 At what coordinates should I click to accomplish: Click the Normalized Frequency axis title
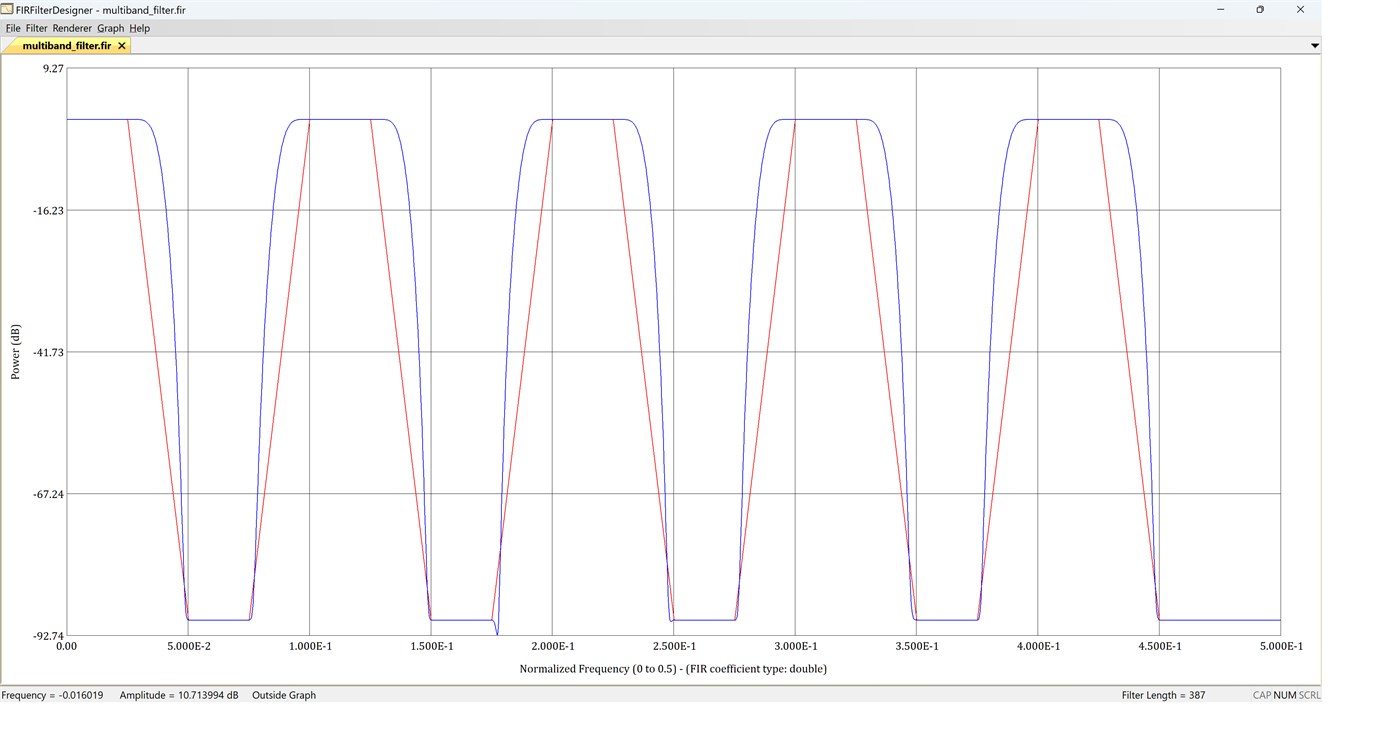click(x=673, y=669)
